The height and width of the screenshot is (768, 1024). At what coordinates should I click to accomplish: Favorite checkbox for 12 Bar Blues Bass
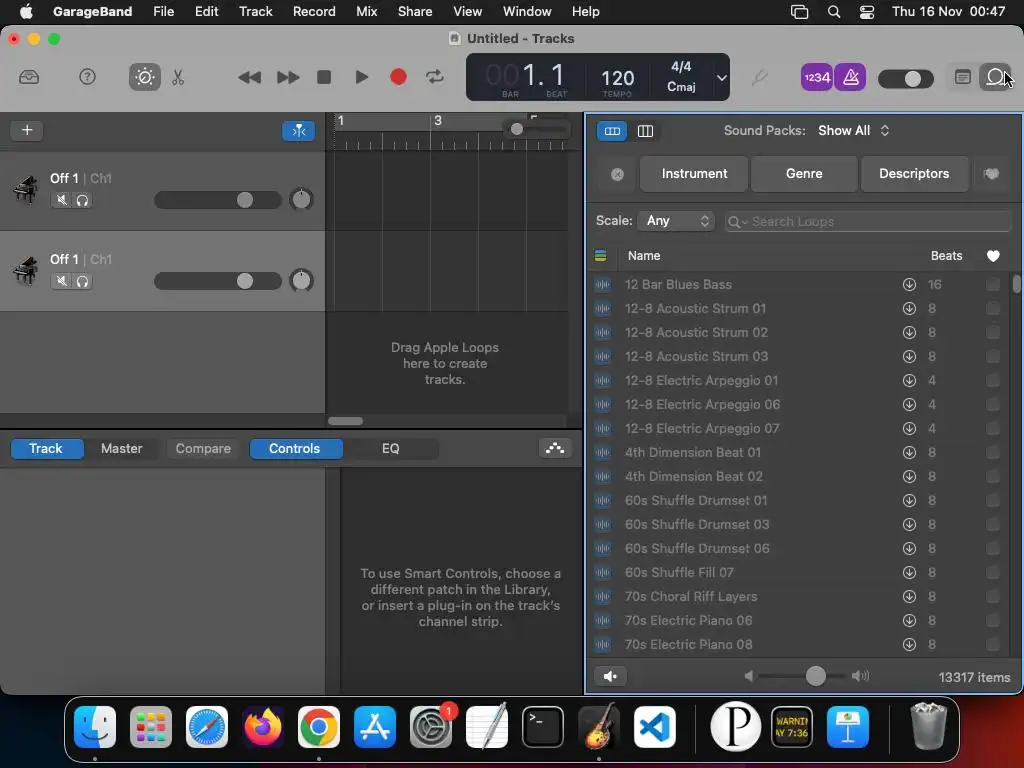pyautogui.click(x=993, y=285)
